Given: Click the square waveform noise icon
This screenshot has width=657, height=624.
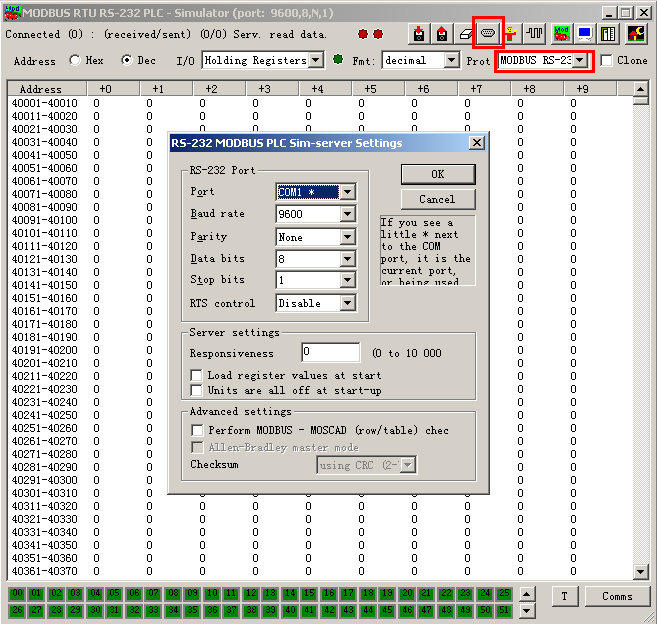Looking at the screenshot, I should [534, 34].
